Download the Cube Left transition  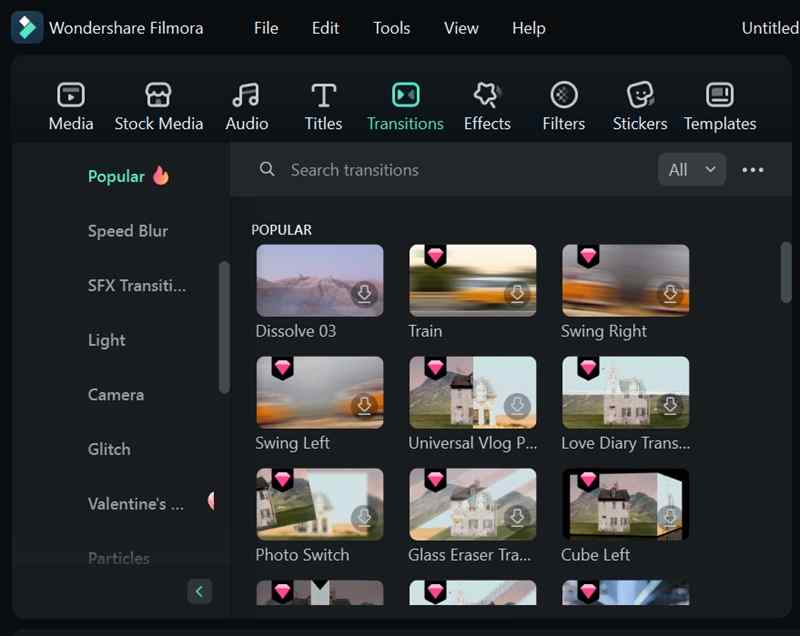pyautogui.click(x=670, y=518)
